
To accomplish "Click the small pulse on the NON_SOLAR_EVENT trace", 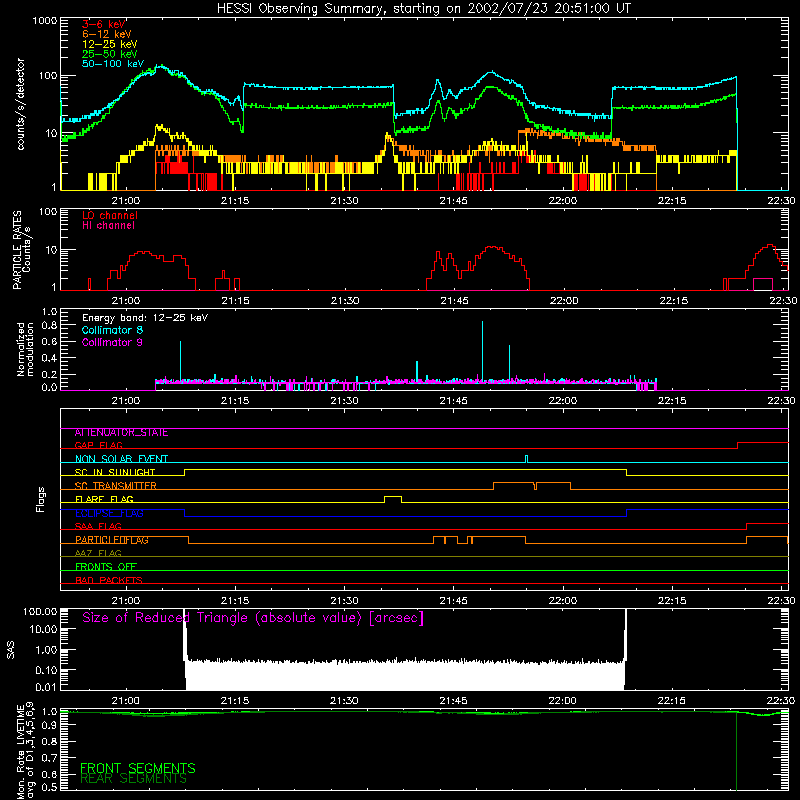I will coord(527,459).
